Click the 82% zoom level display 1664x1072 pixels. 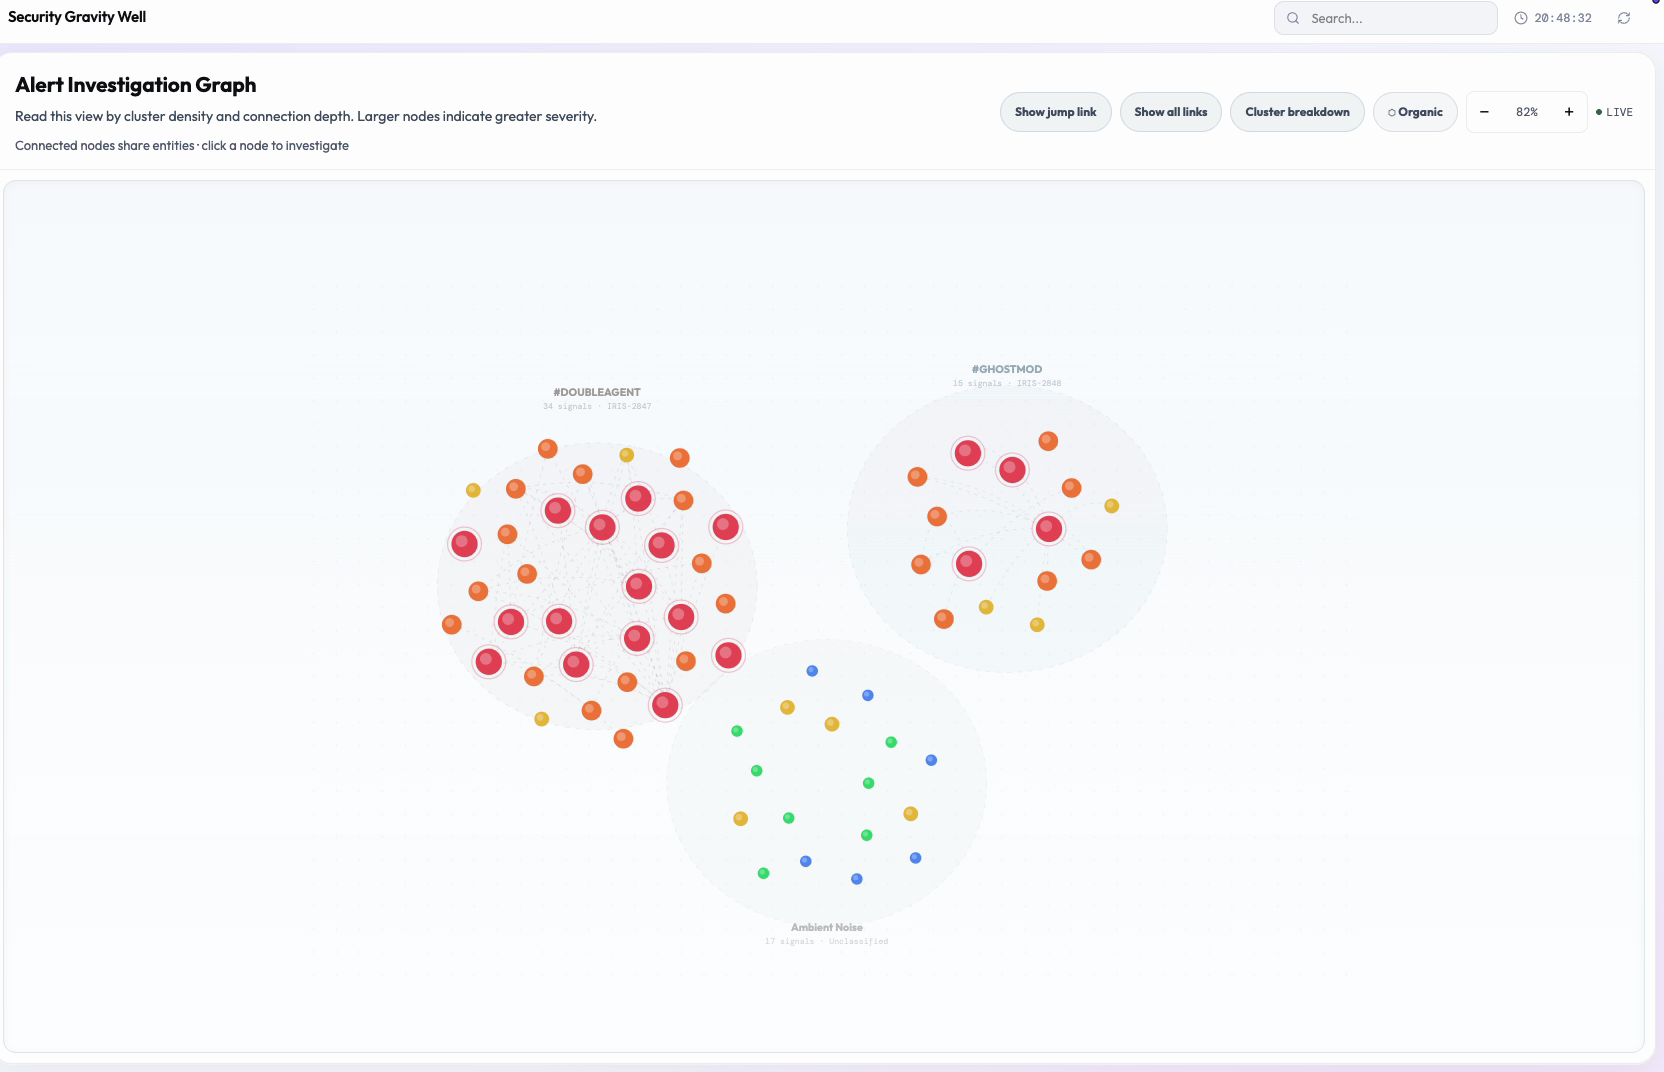1527,112
